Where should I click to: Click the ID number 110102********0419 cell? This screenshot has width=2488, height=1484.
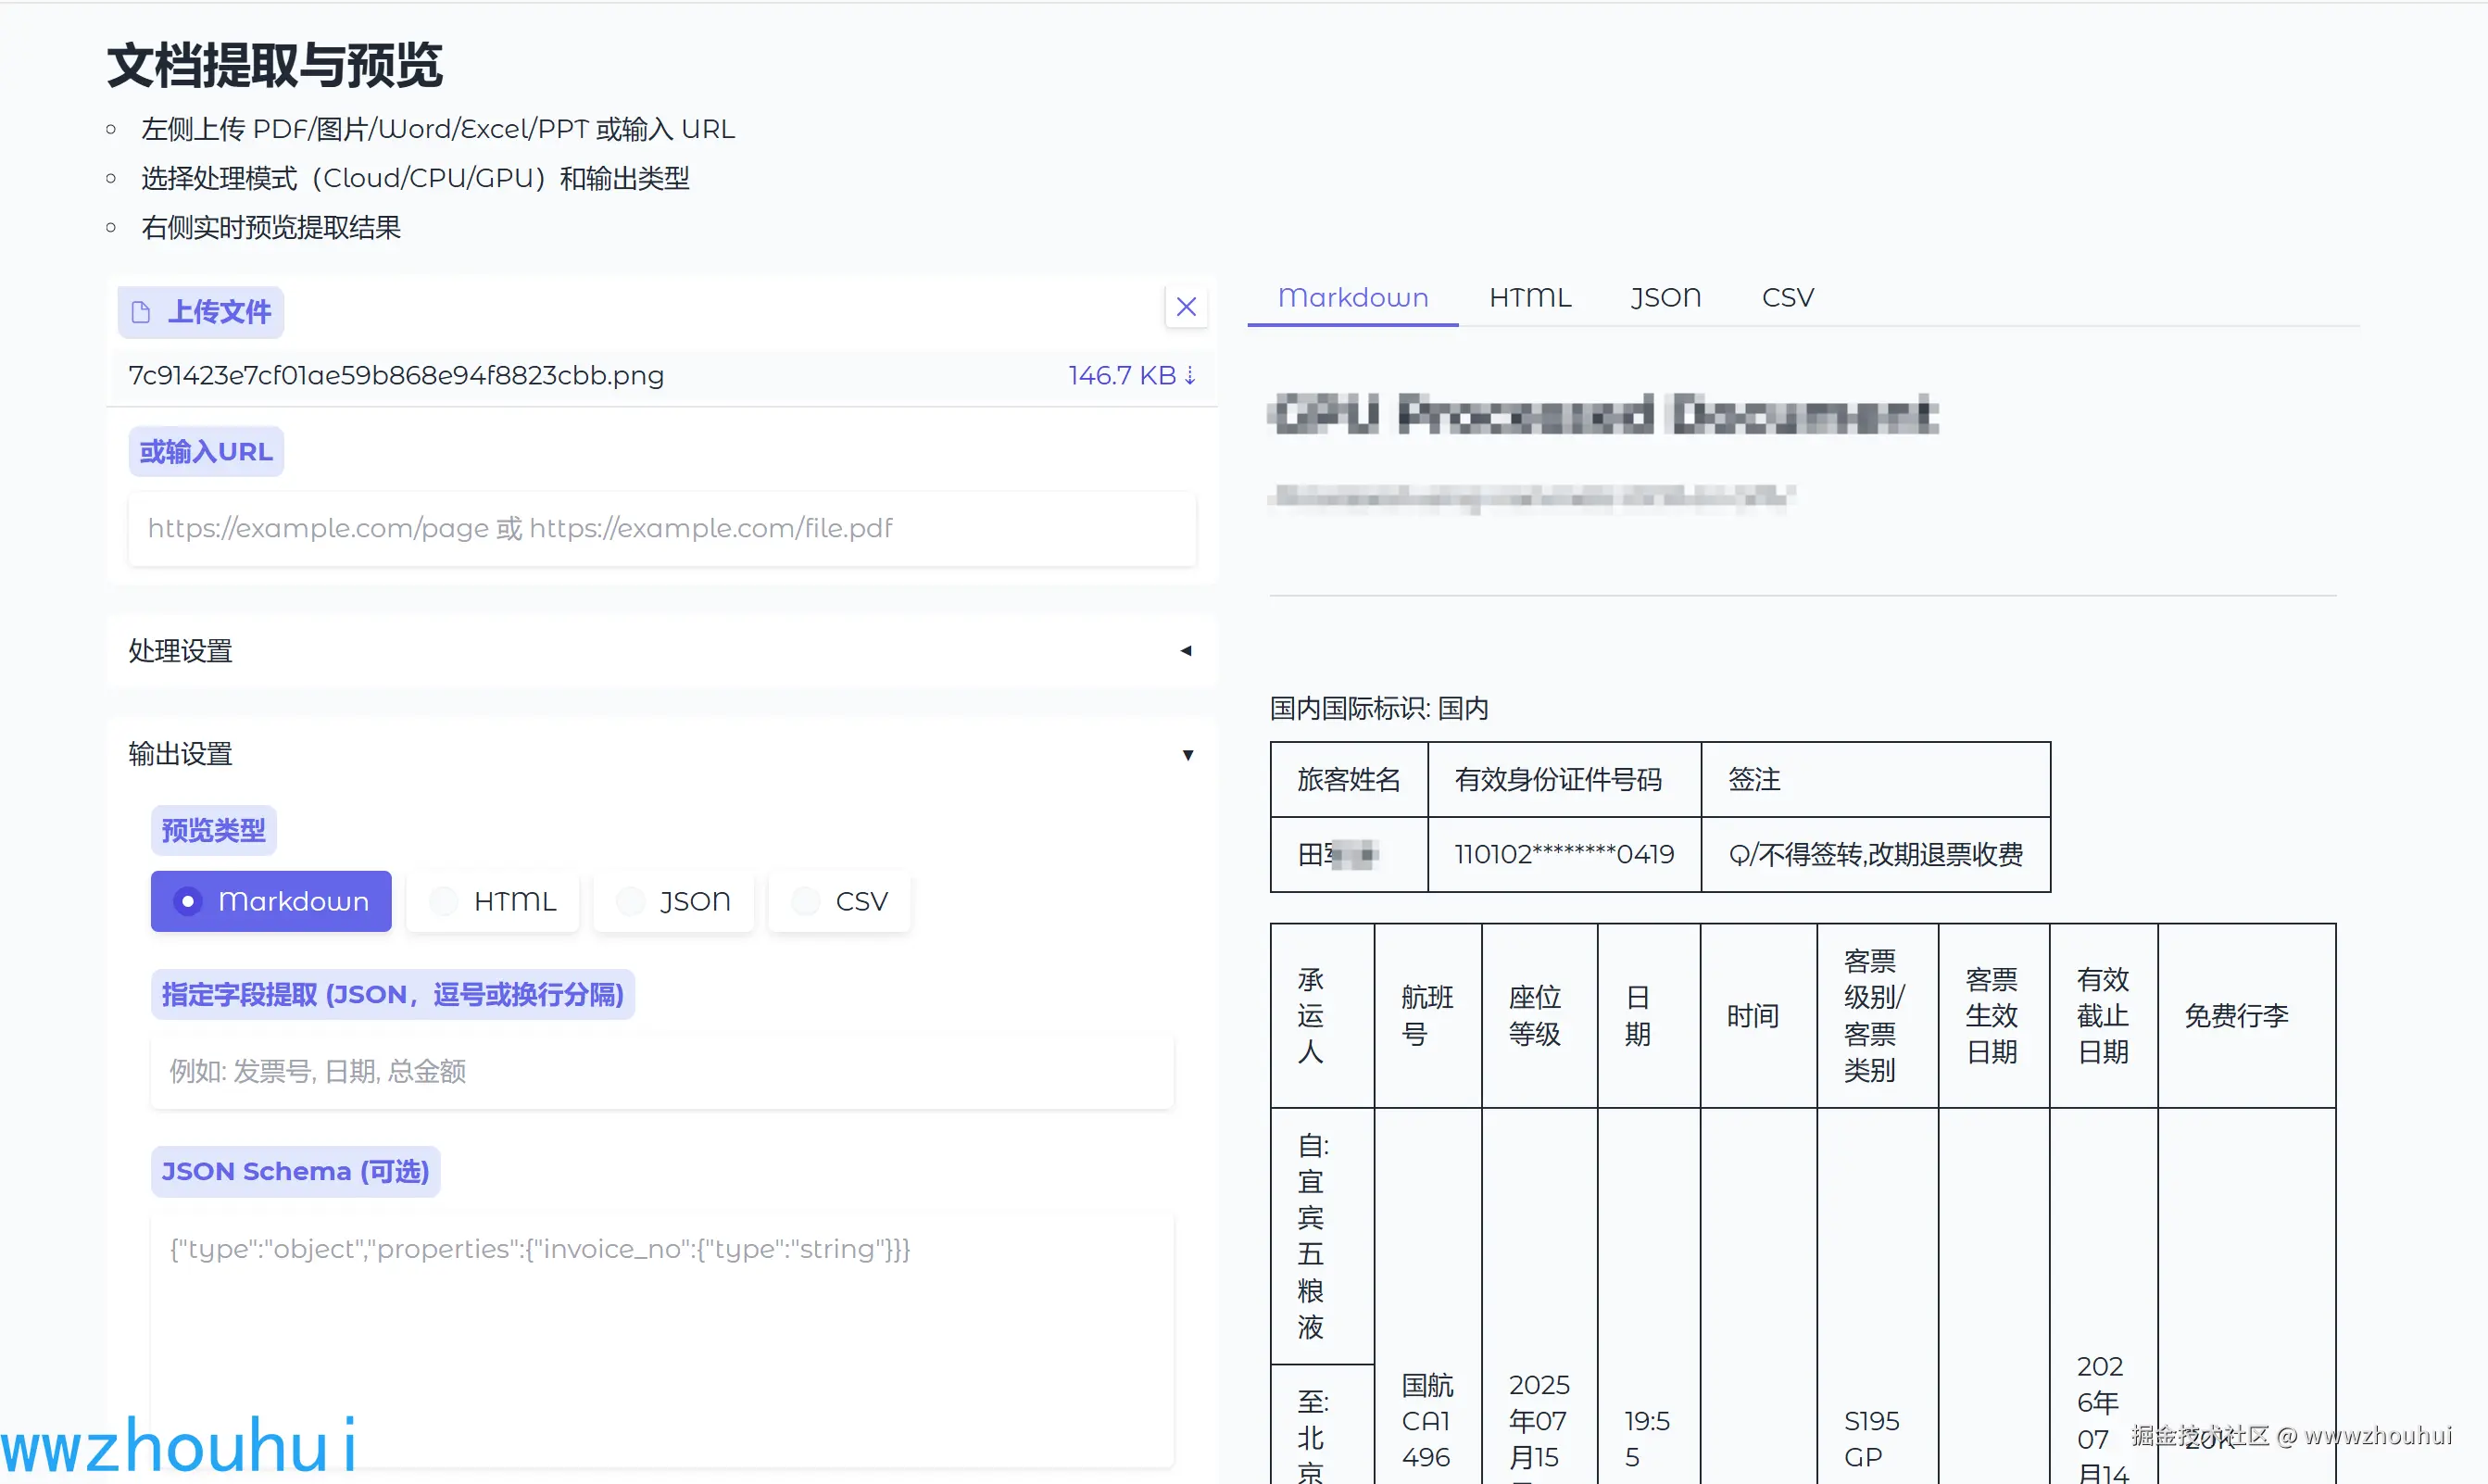pyautogui.click(x=1564, y=854)
